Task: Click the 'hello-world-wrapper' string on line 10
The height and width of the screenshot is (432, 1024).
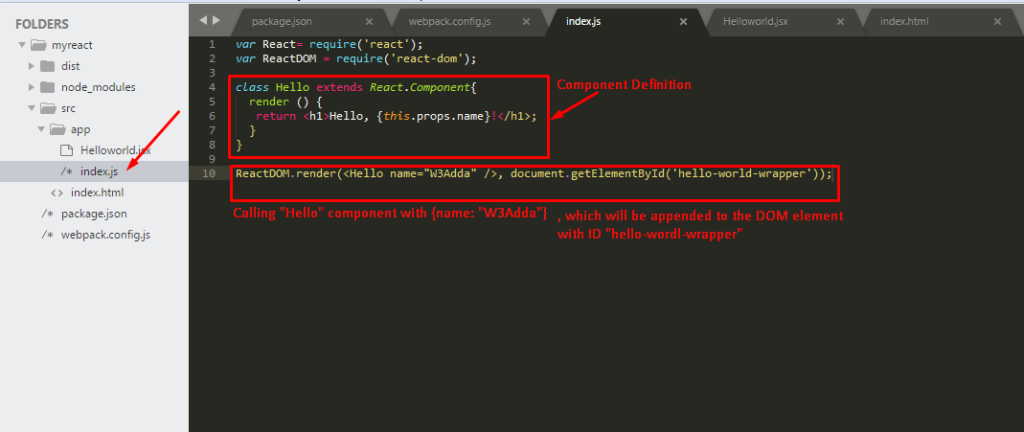Action: click(744, 174)
